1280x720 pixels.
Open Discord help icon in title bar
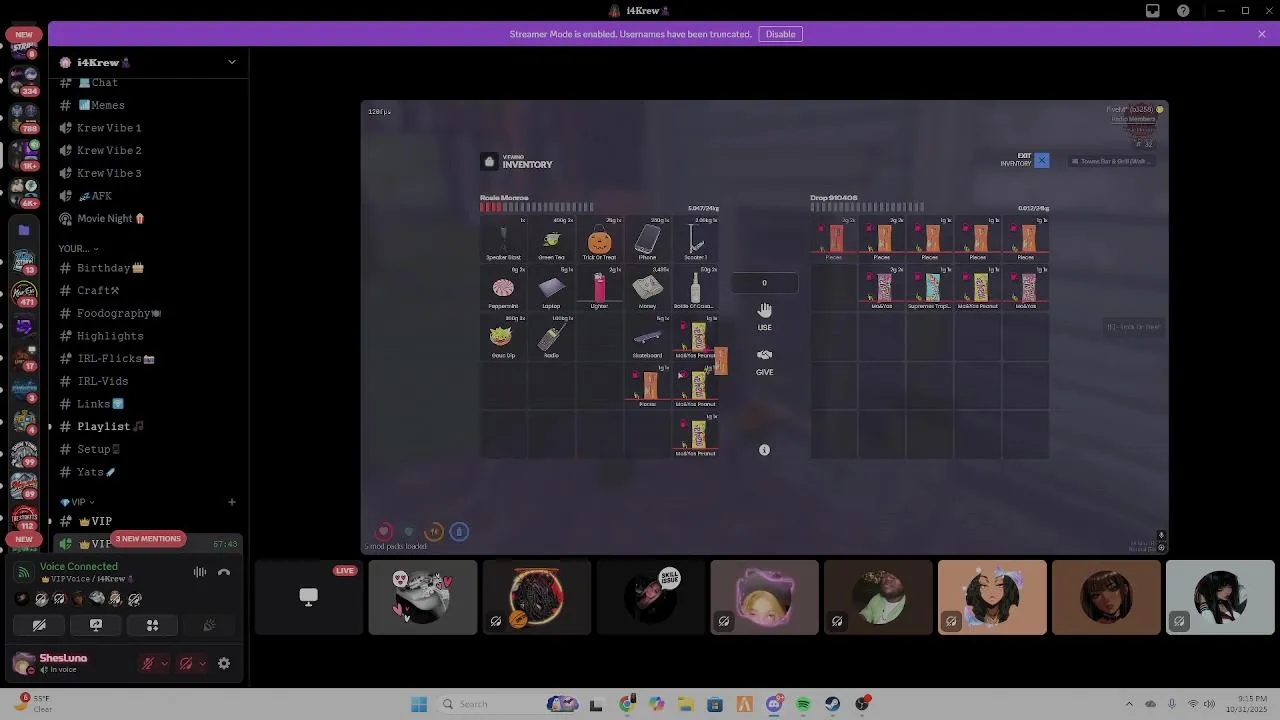[1184, 11]
